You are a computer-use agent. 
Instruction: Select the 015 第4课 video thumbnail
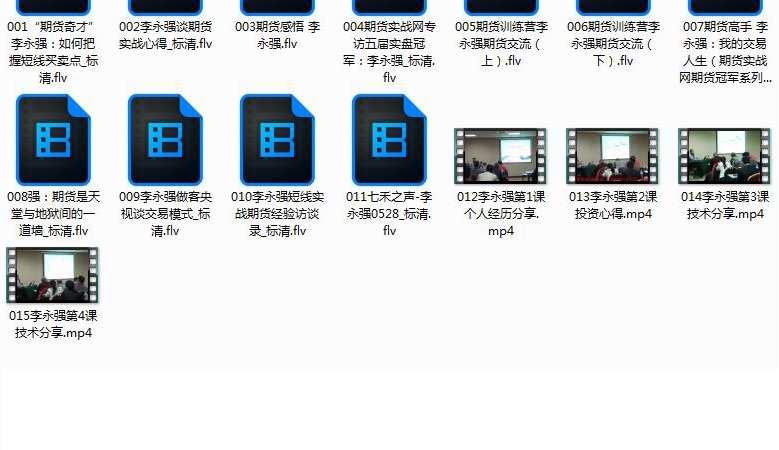click(x=53, y=275)
